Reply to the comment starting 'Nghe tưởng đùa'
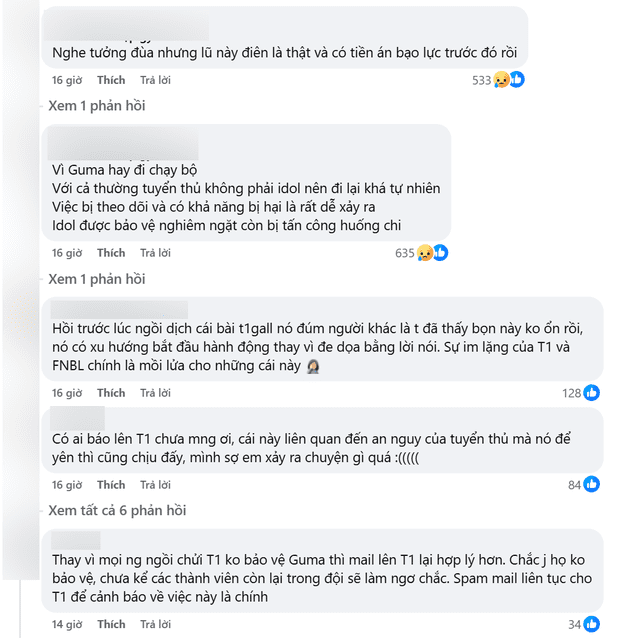 (156, 80)
